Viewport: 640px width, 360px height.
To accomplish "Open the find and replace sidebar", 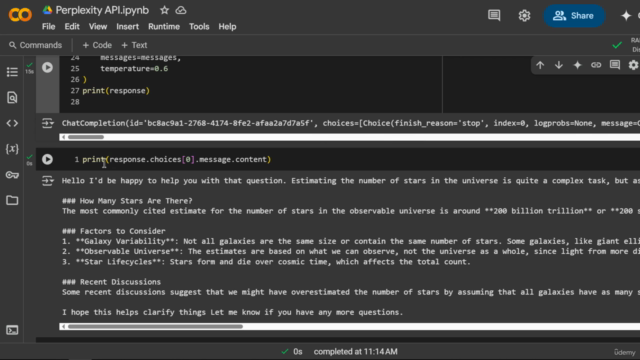I will (12, 98).
